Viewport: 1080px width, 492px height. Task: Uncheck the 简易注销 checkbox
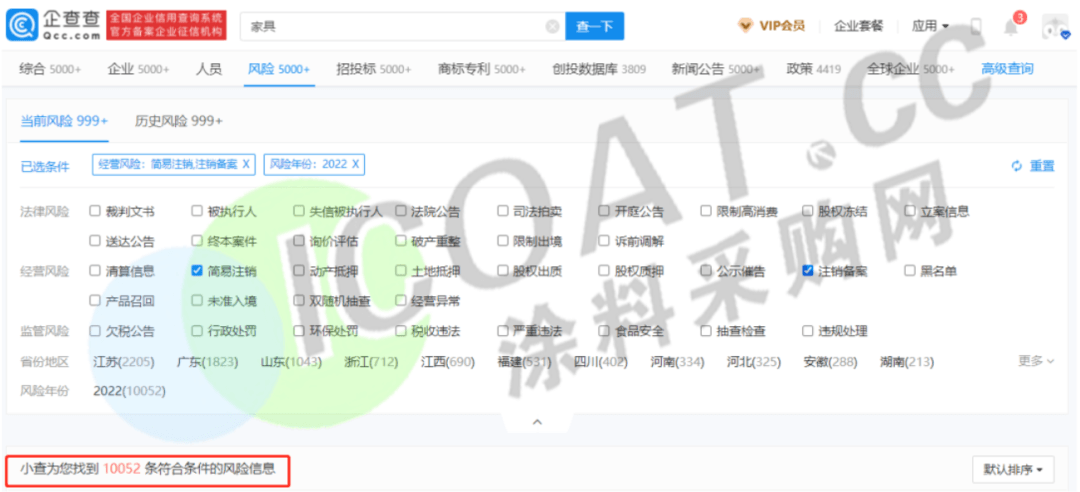(197, 270)
